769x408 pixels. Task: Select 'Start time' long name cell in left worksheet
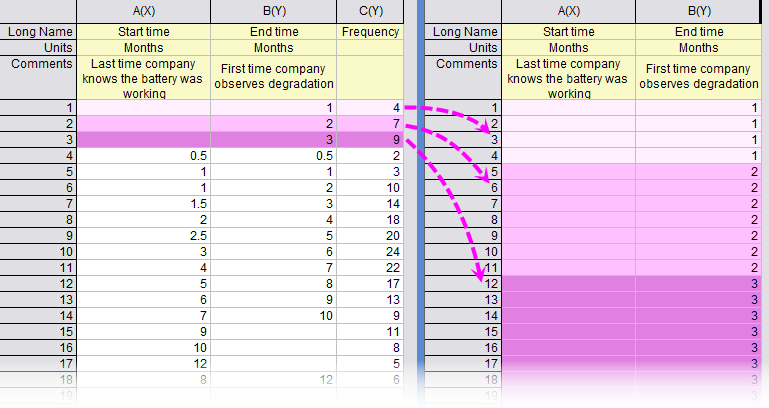pyautogui.click(x=143, y=32)
